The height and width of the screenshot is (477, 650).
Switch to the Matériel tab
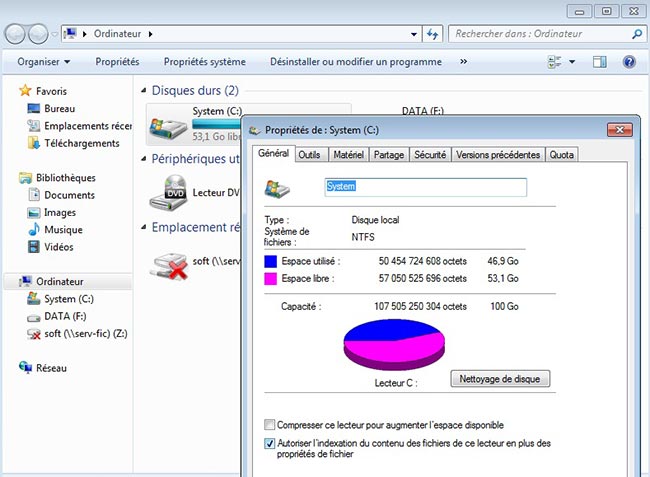coord(349,155)
